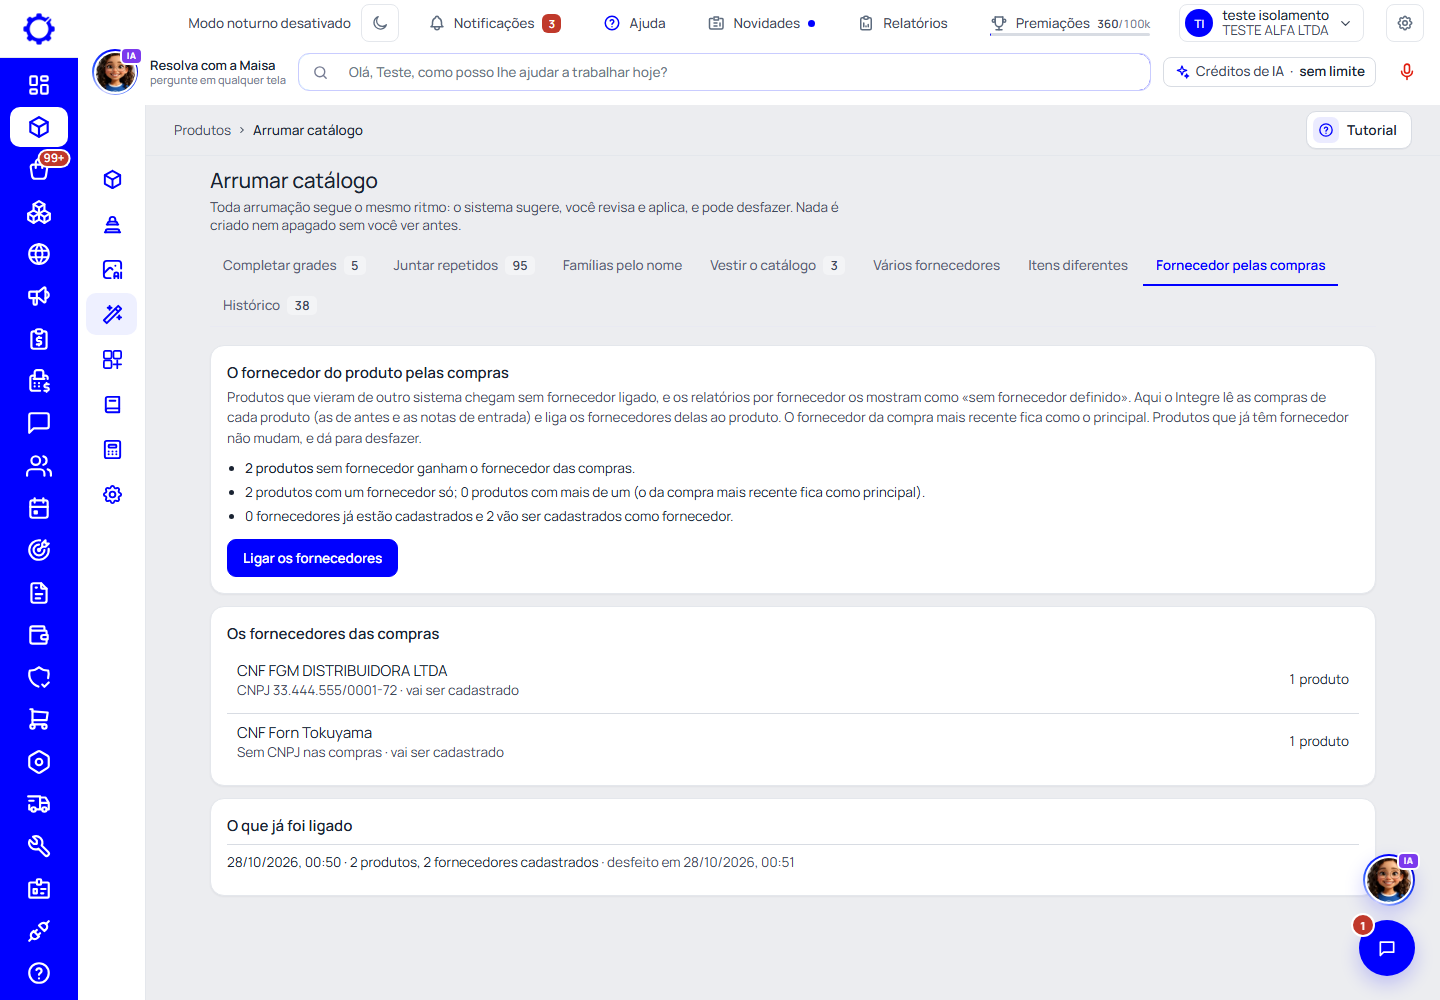This screenshot has height=1000, width=1440.
Task: Open the floating chat button with the 1 badge
Action: click(x=1387, y=948)
